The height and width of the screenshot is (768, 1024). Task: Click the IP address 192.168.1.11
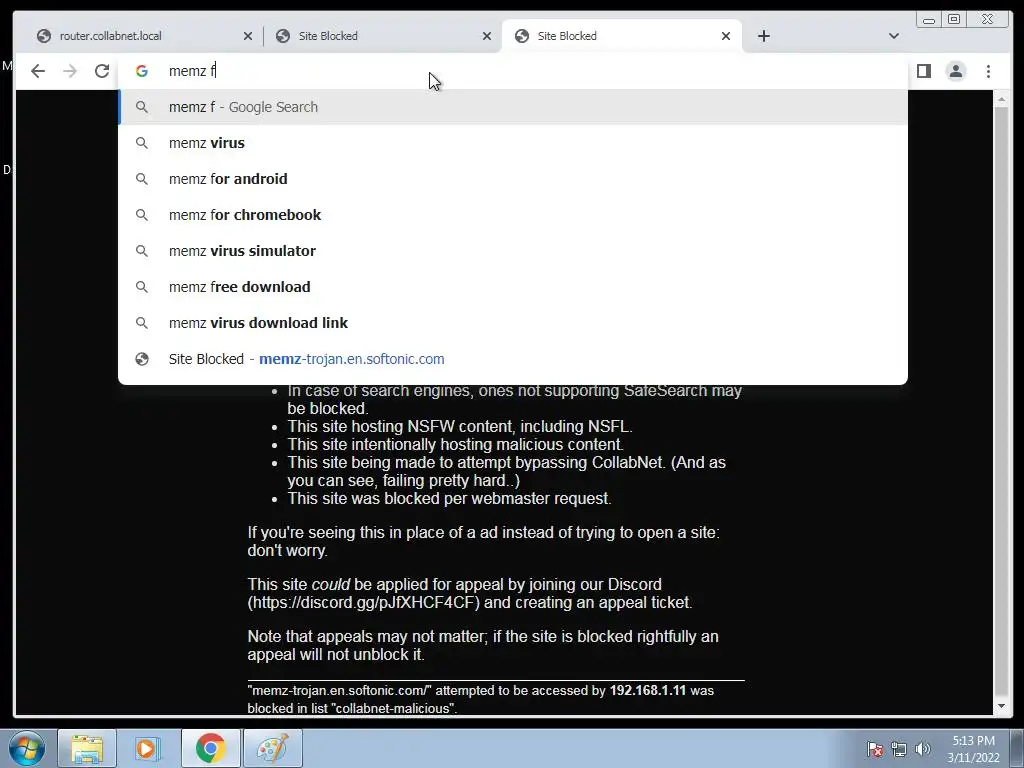648,690
